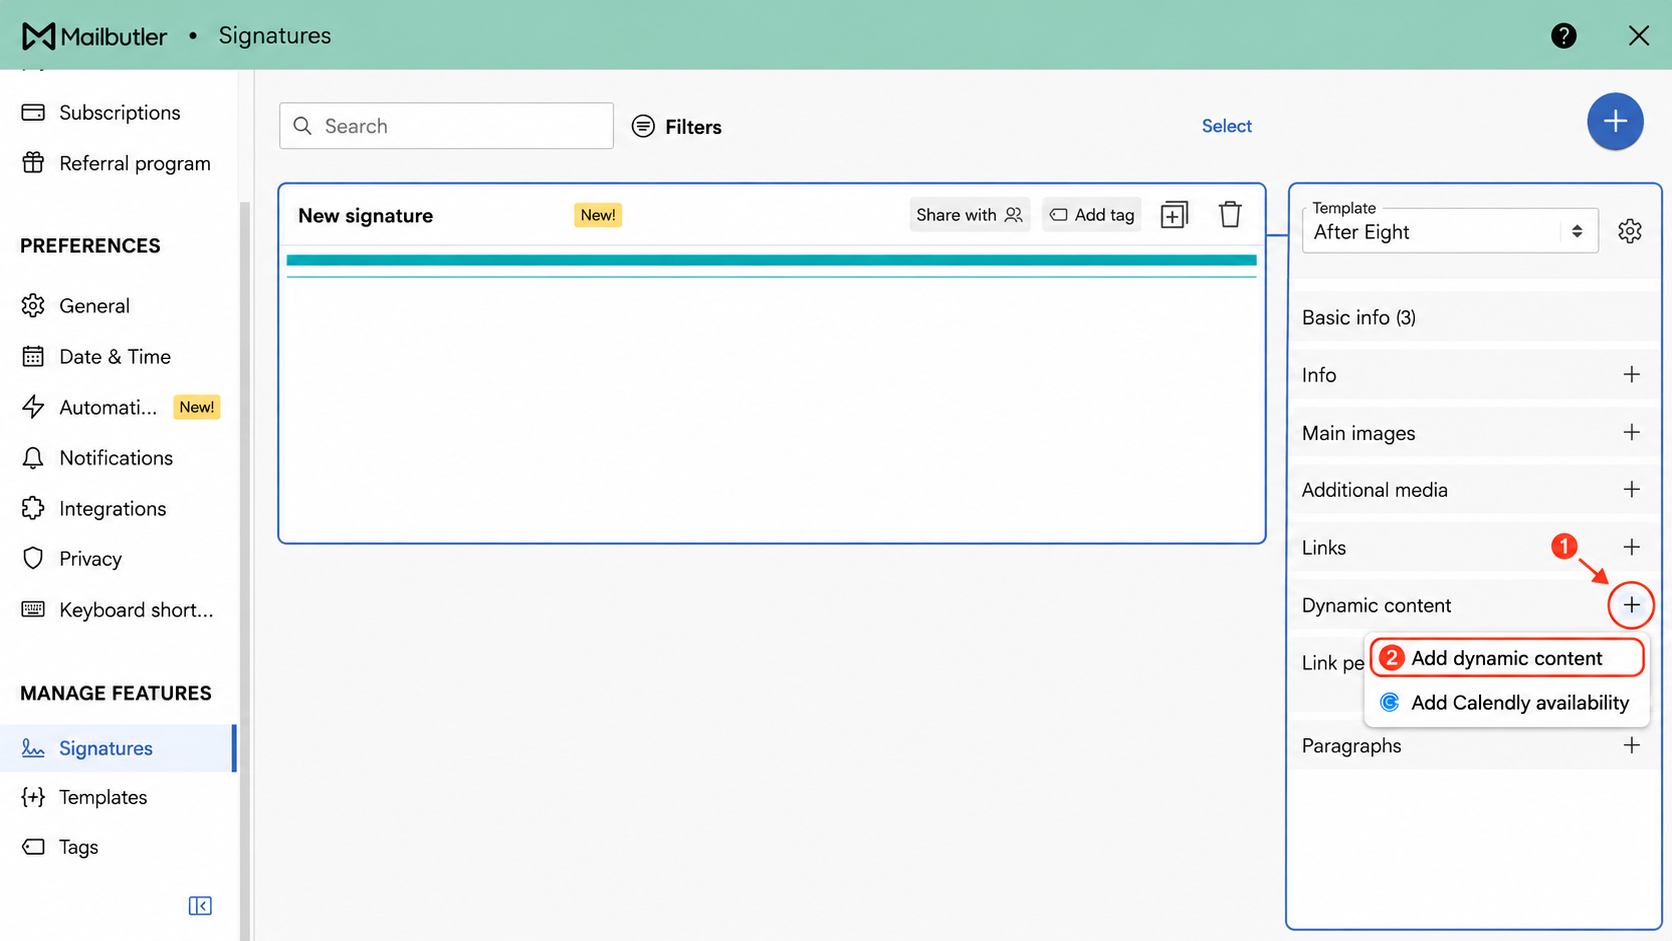Click the Mailbutler logo
This screenshot has height=941, width=1672.
tap(94, 36)
